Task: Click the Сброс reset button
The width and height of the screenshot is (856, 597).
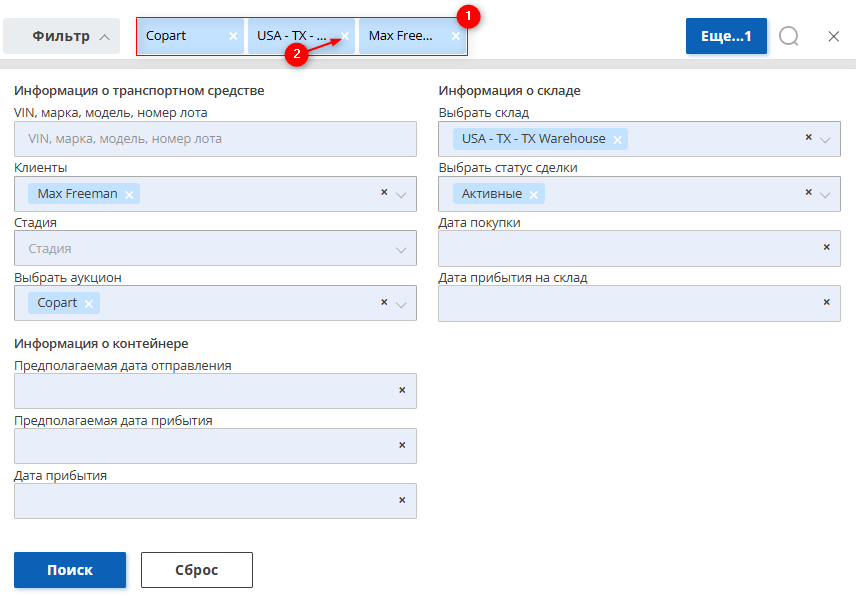Action: click(x=197, y=570)
